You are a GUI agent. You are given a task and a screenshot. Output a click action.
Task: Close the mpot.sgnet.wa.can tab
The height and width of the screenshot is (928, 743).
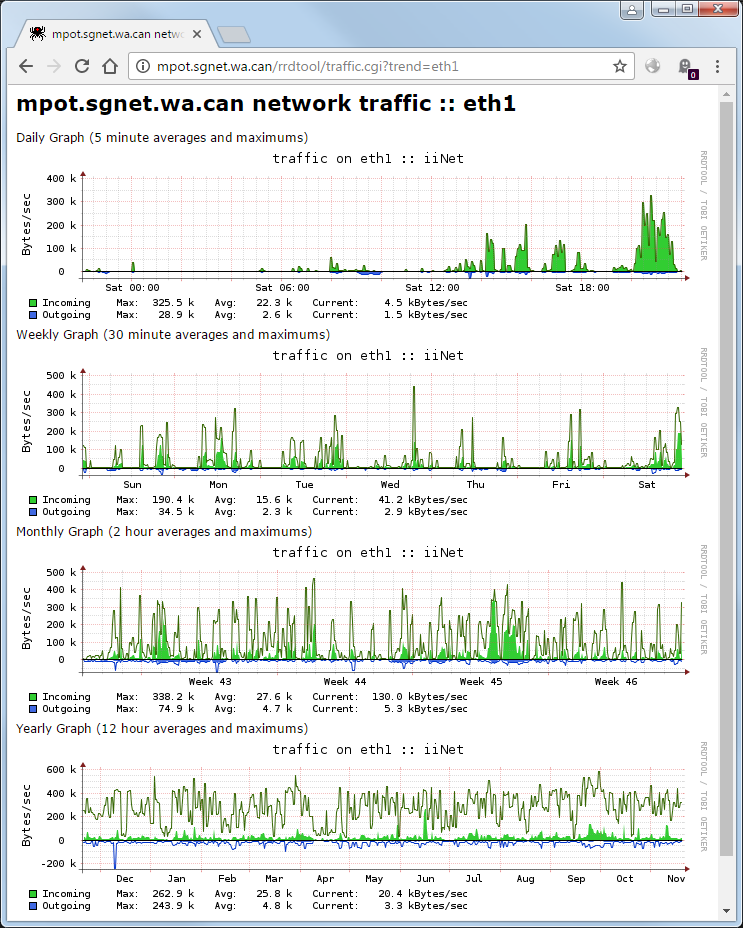point(197,34)
